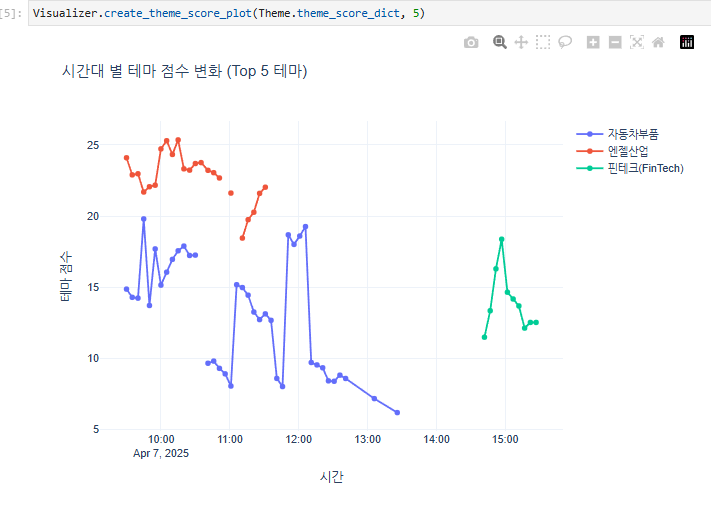Toggle 핀테크(FinTech) trace in legend

click(x=630, y=168)
